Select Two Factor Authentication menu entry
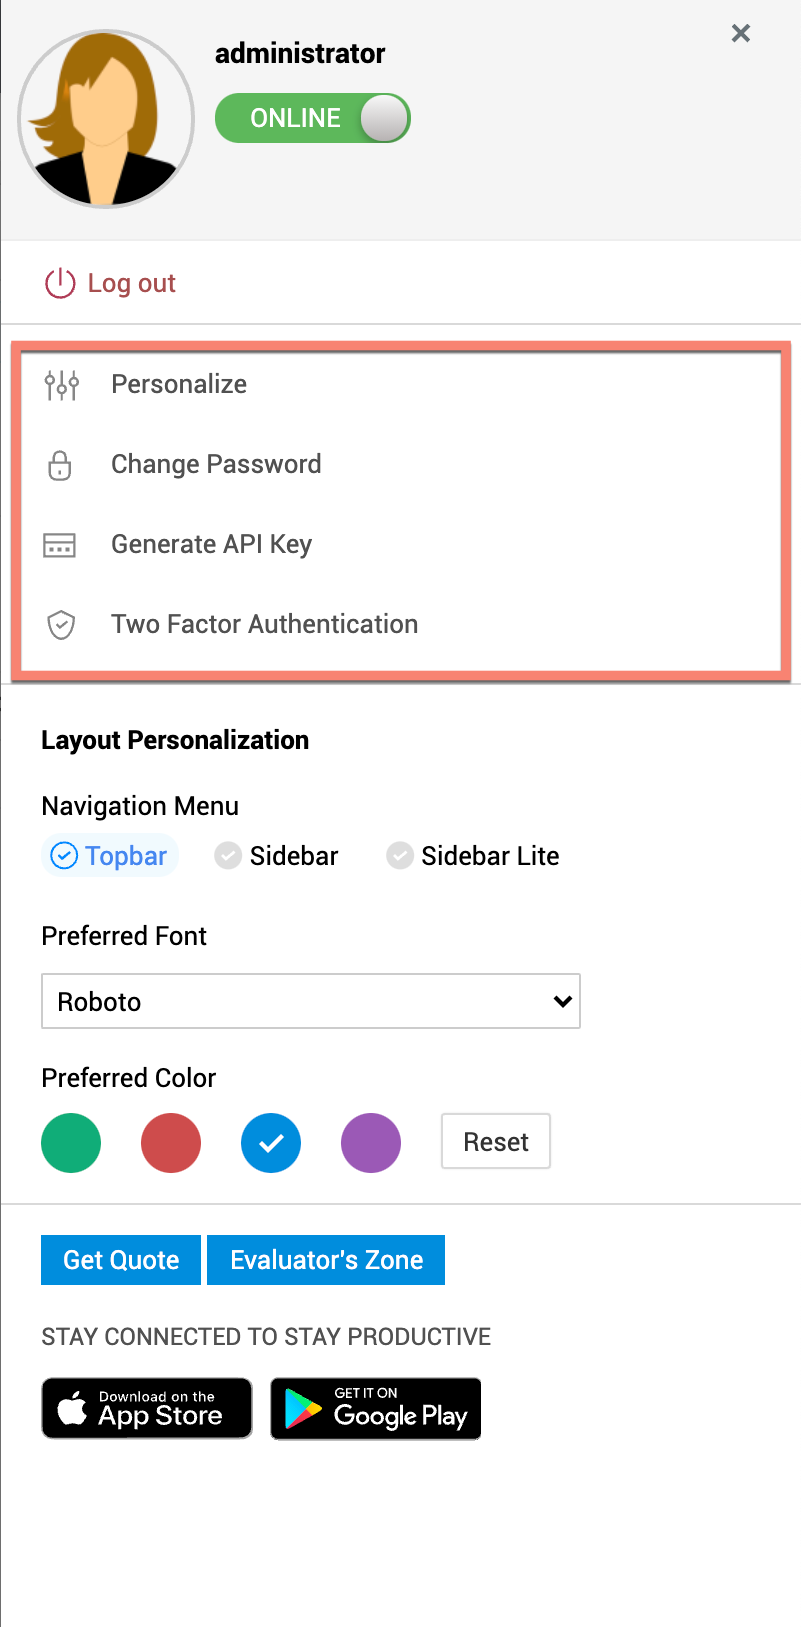Screen dimensions: 801x1627 point(264,625)
